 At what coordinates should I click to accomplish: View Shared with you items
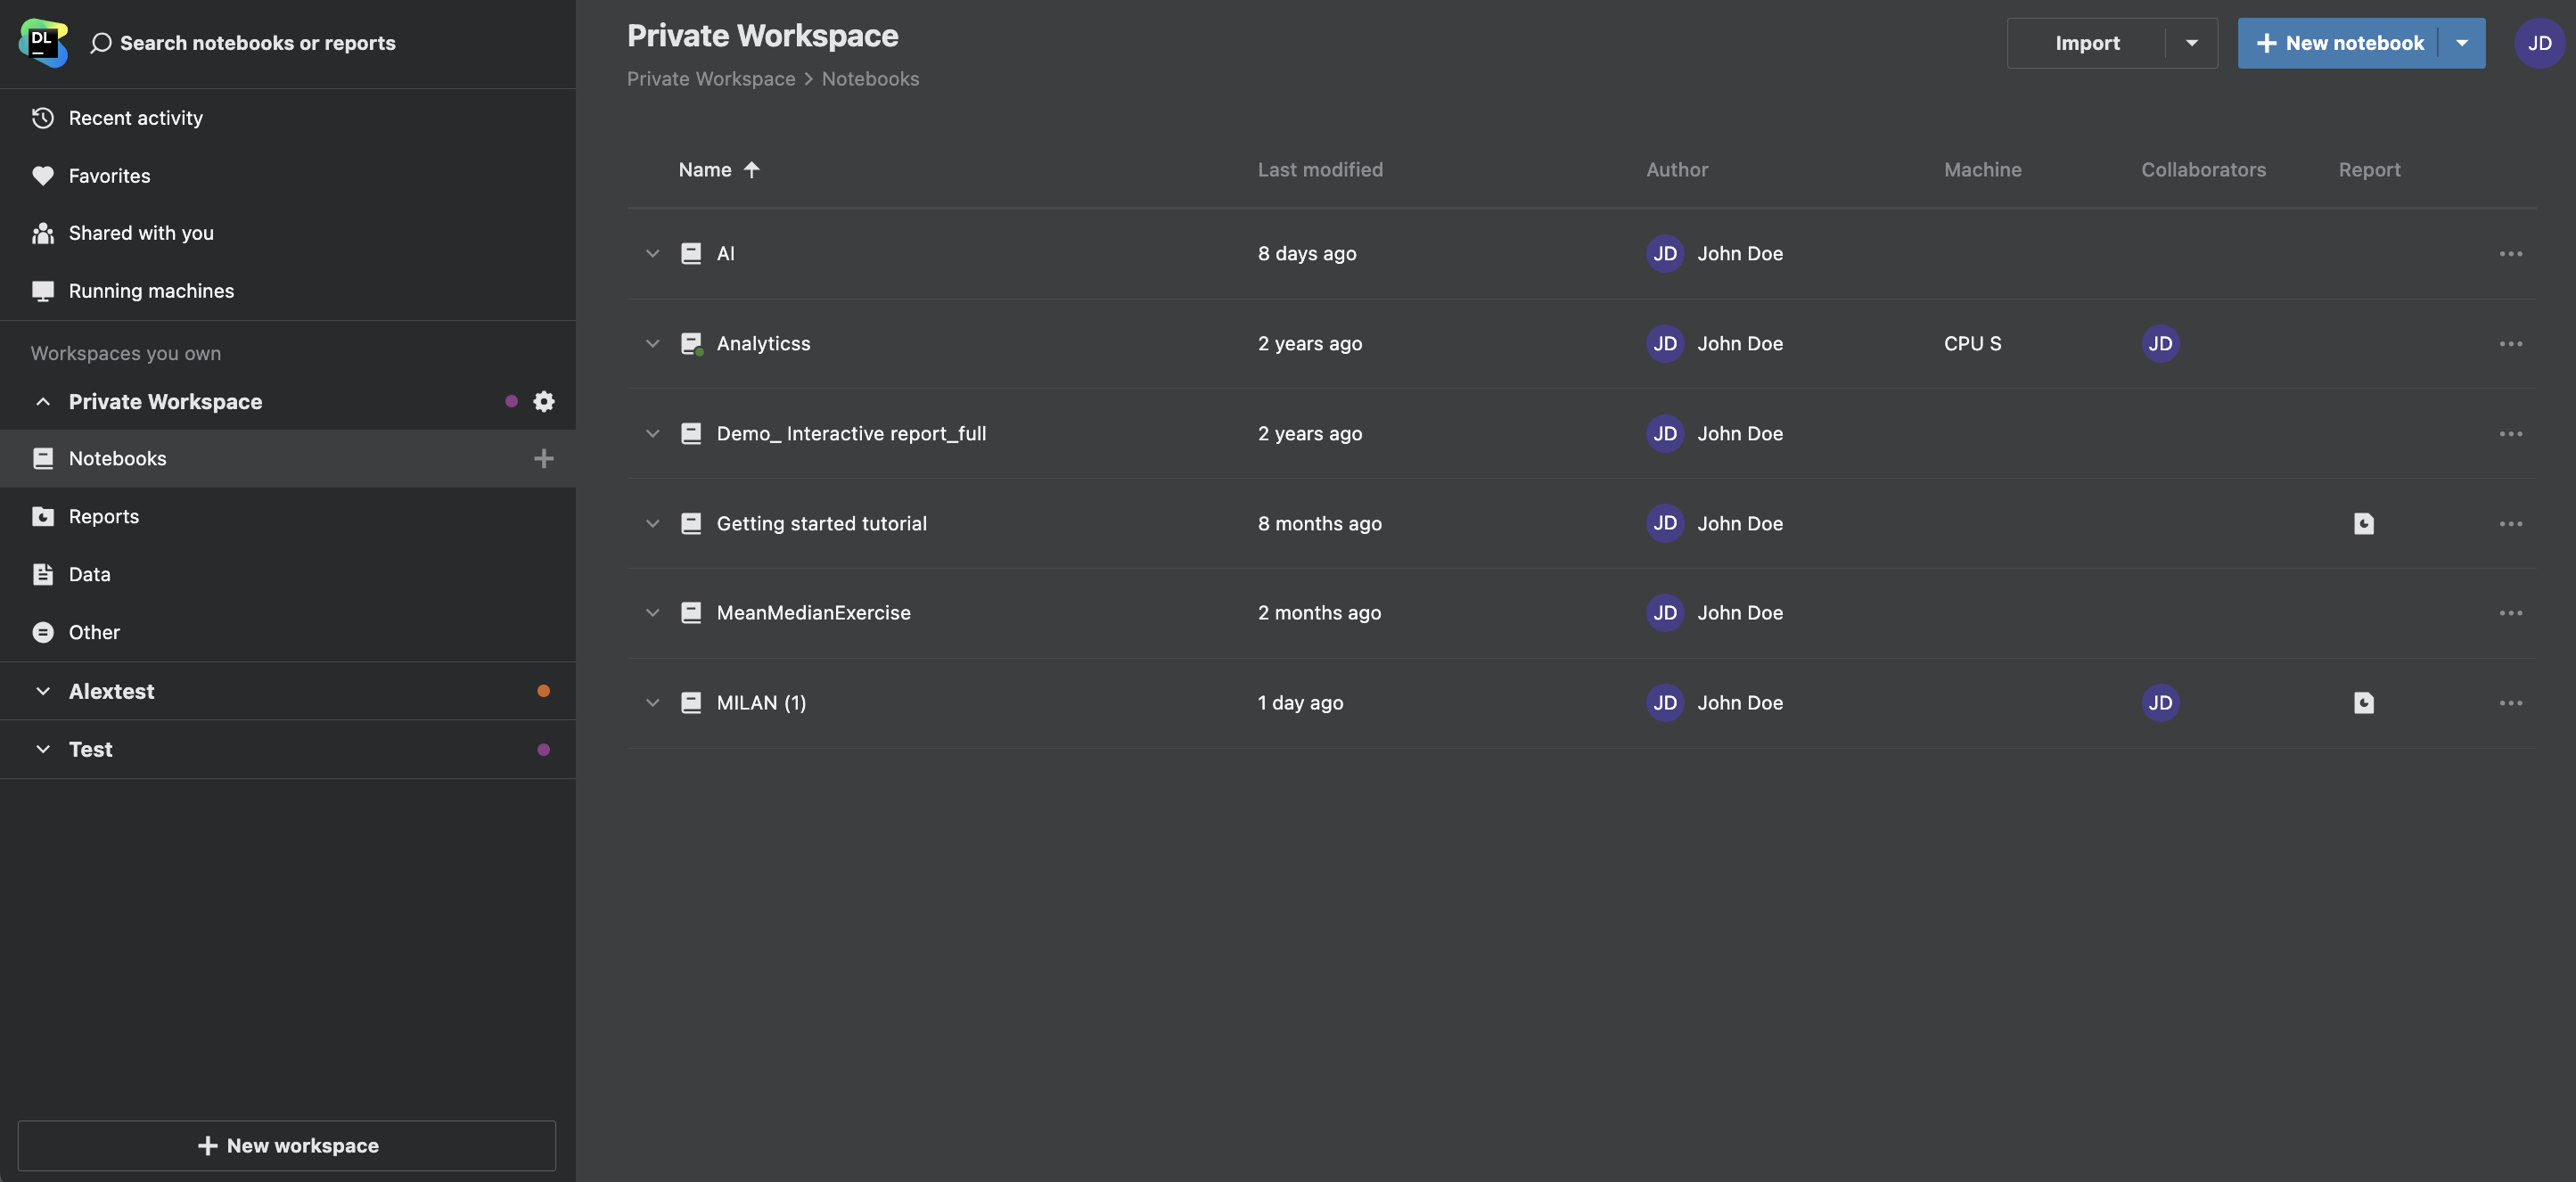141,232
